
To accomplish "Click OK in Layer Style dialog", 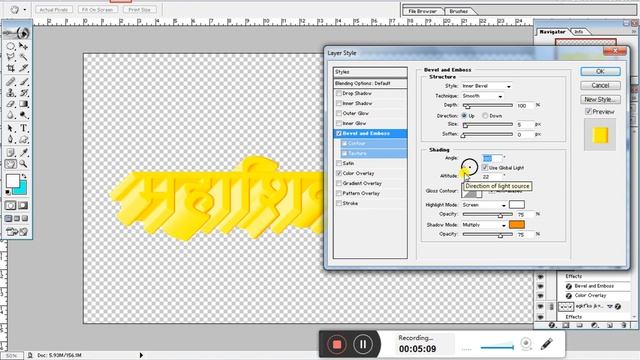I will pos(600,71).
